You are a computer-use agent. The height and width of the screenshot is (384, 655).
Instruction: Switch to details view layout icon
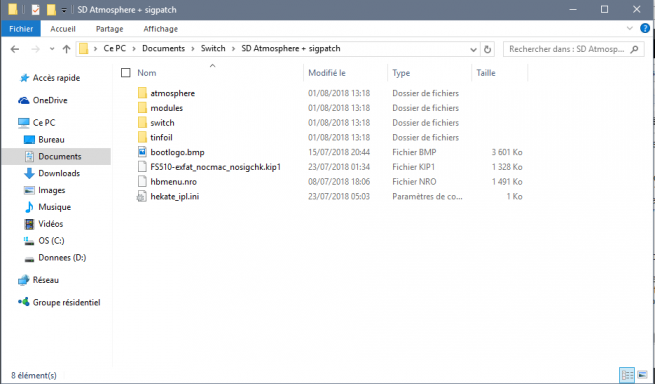pyautogui.click(x=627, y=375)
